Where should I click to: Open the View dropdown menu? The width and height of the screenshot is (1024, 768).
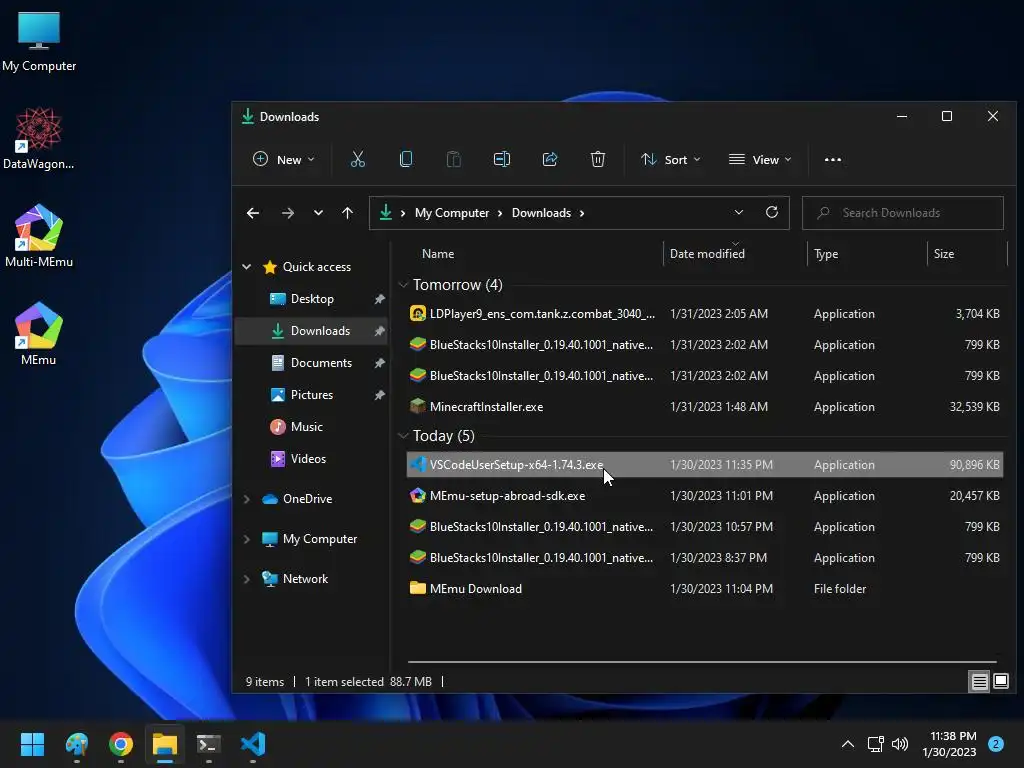760,159
